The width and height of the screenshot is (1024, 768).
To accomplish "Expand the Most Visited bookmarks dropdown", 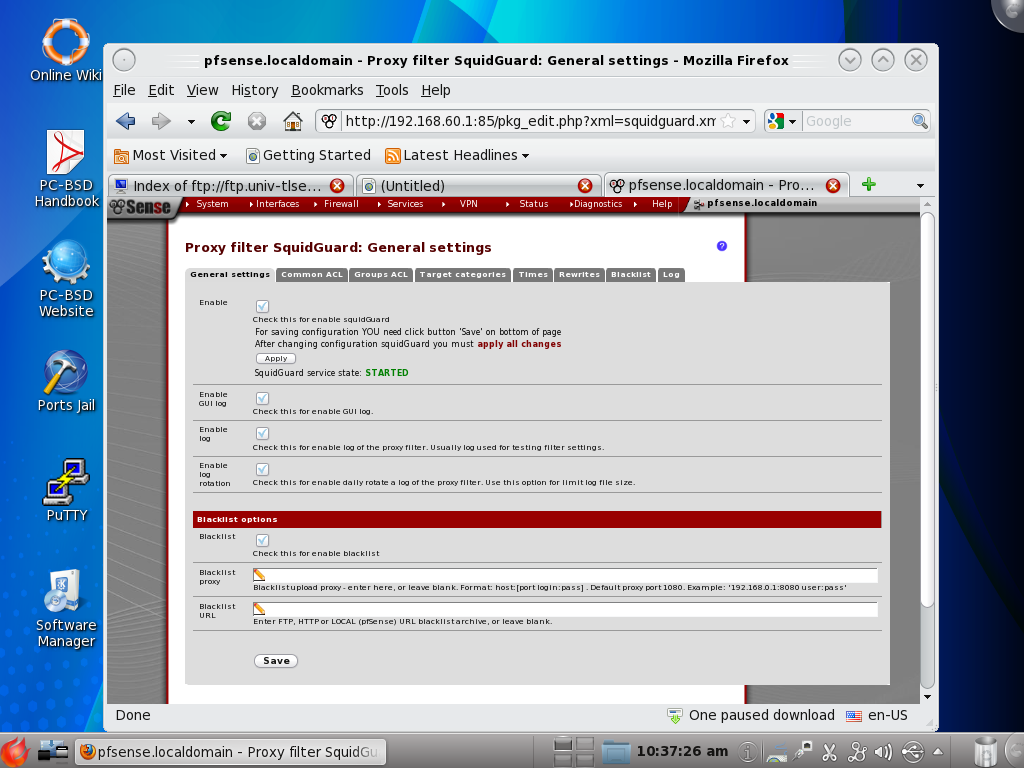I will click(223, 156).
